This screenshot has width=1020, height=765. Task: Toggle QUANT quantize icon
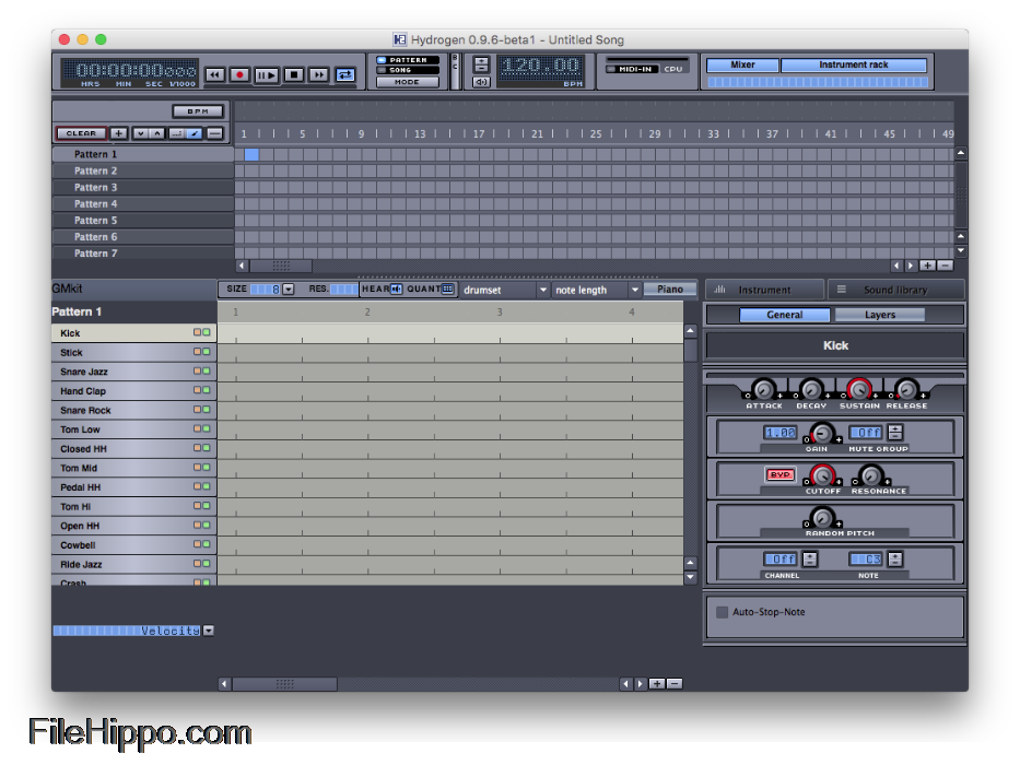pos(448,289)
